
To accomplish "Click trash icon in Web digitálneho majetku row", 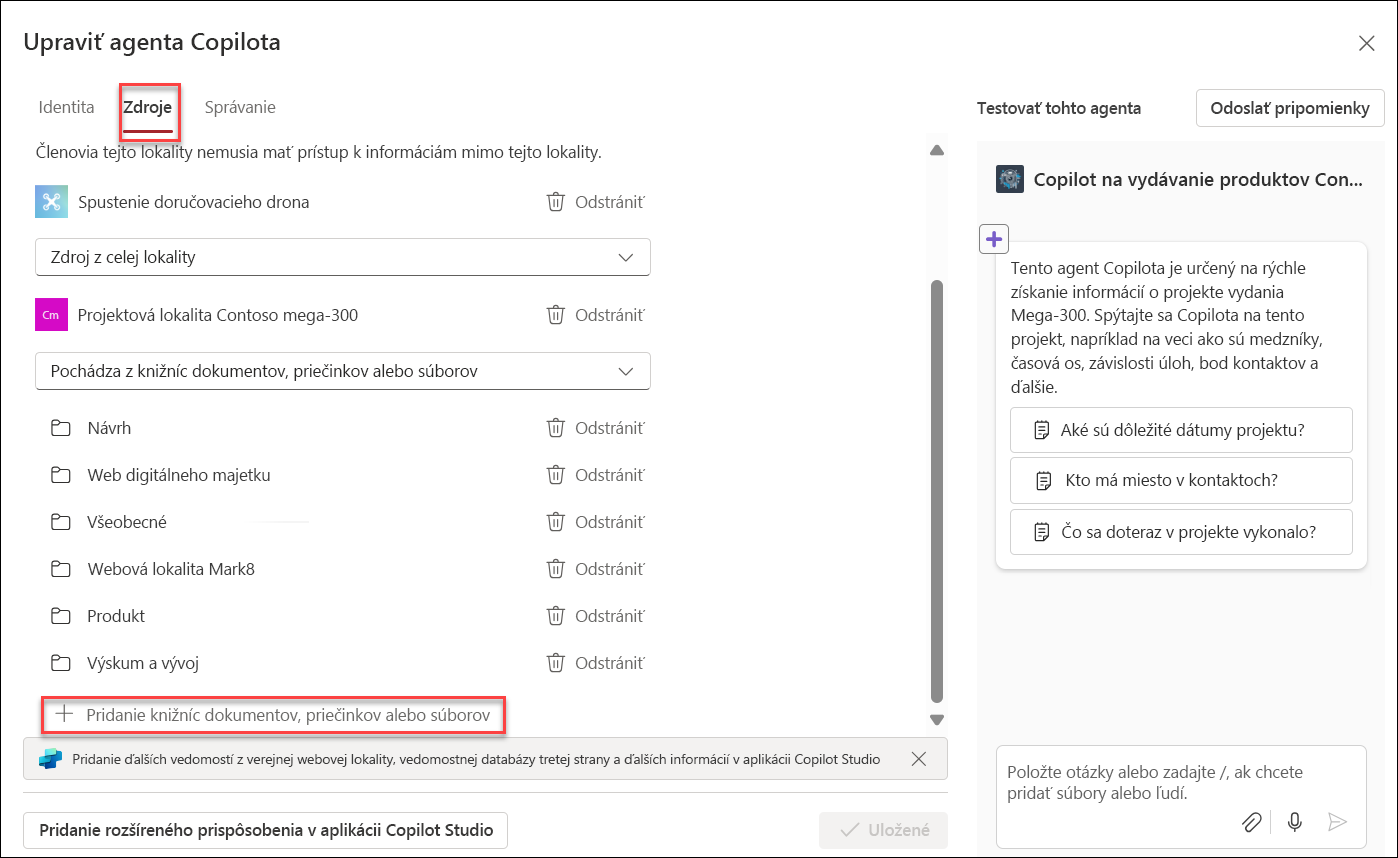I will coord(555,475).
